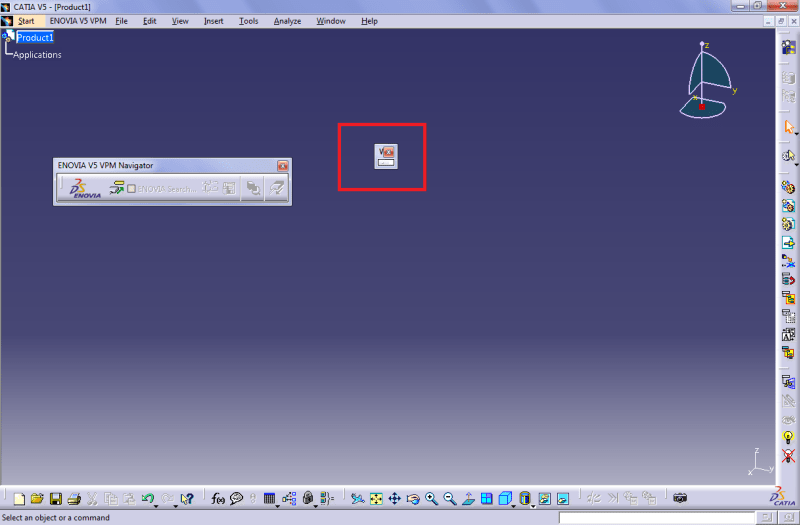Close the ENOVIA V5 VPM Navigator toolbar
Screen dimensions: 800x525
tap(282, 166)
